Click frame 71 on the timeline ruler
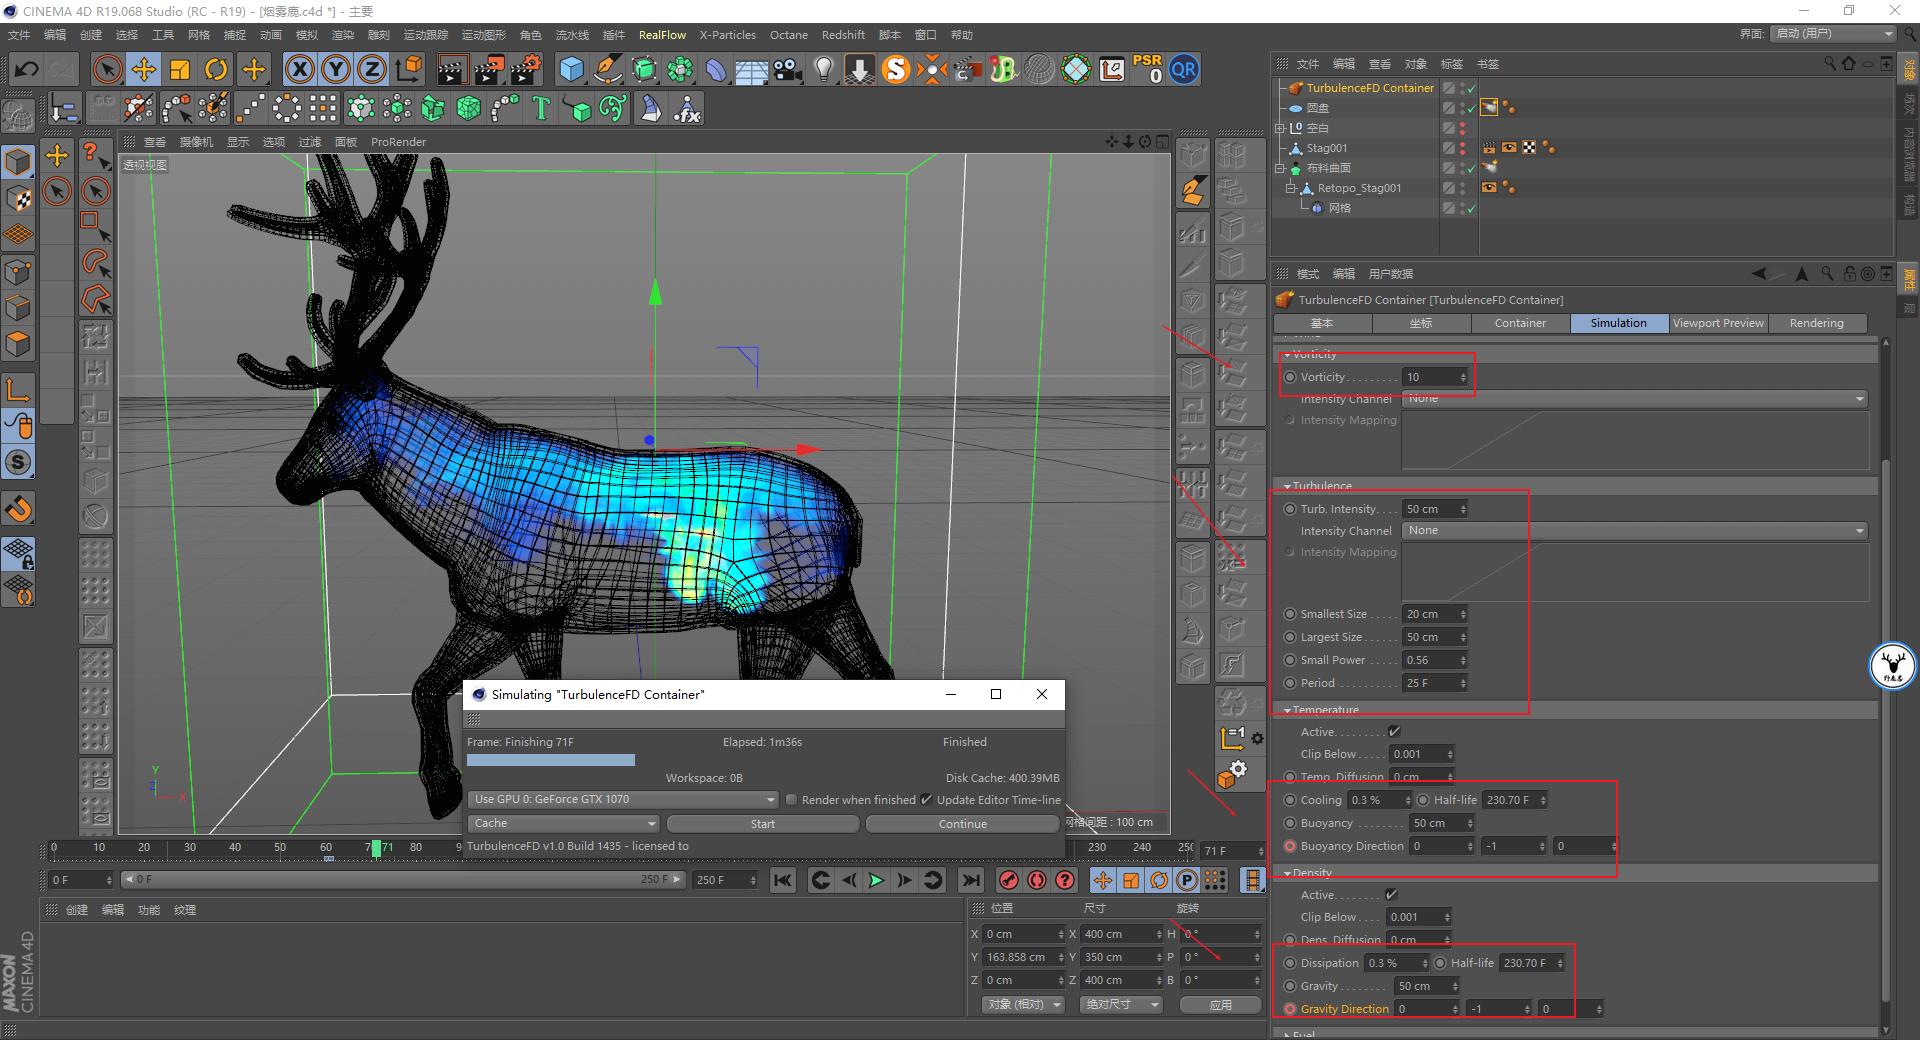Image resolution: width=1920 pixels, height=1040 pixels. tap(378, 847)
